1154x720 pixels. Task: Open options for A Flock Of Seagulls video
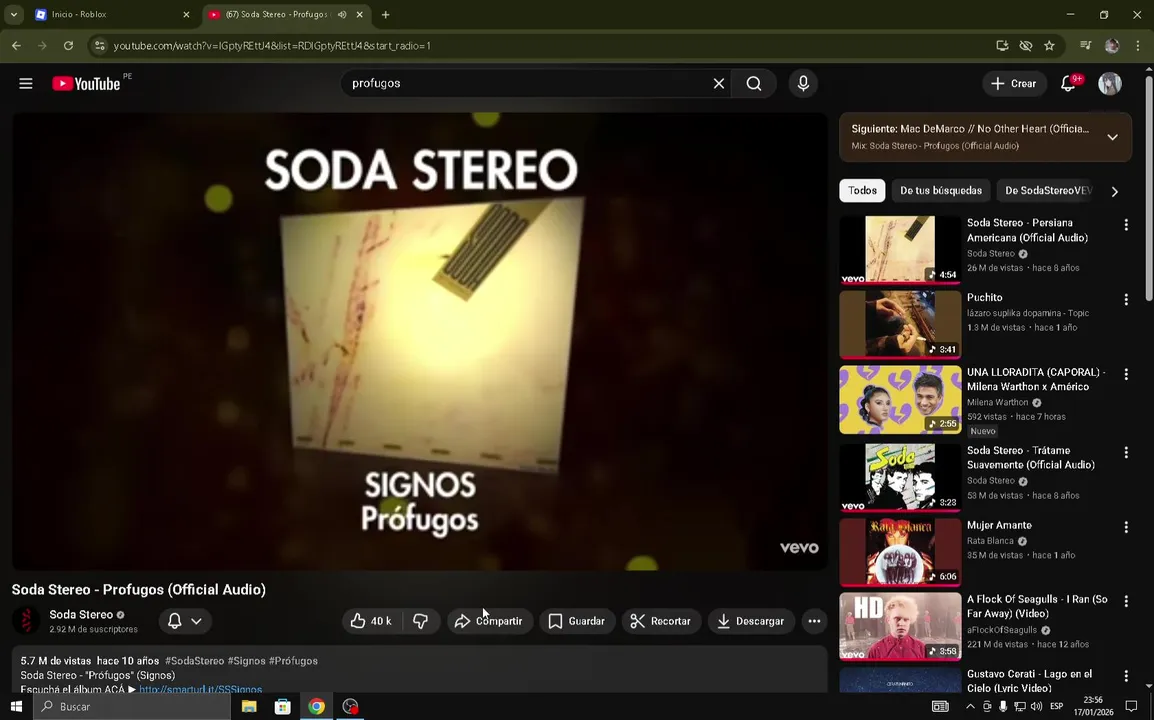pos(1126,601)
